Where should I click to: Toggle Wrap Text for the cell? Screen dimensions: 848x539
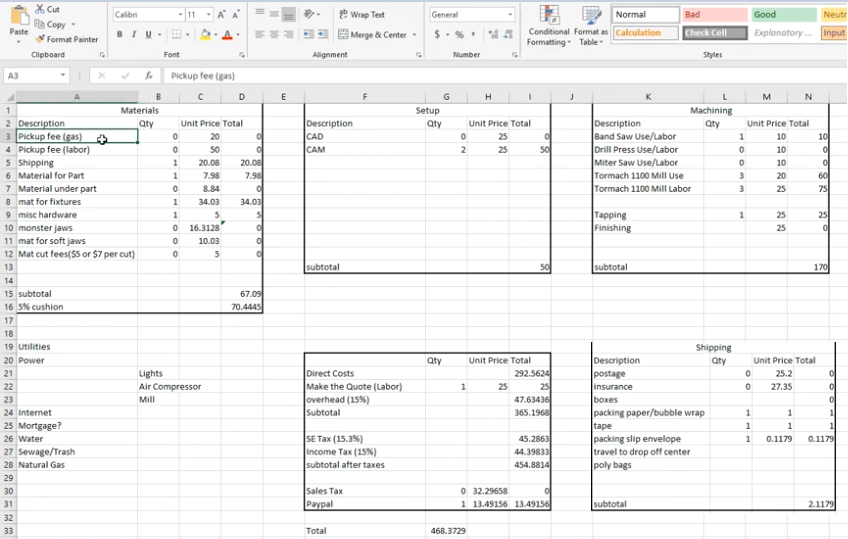(362, 15)
